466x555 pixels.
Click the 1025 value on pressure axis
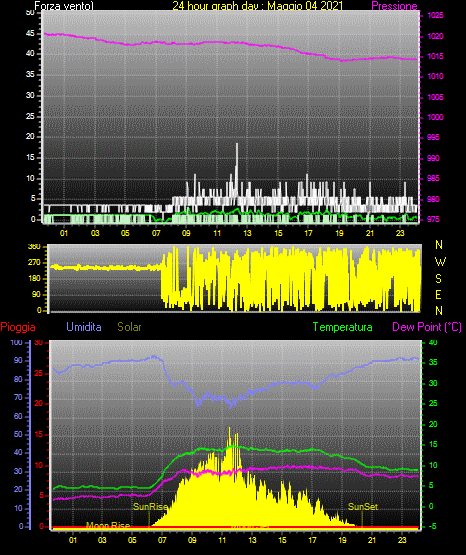(435, 15)
